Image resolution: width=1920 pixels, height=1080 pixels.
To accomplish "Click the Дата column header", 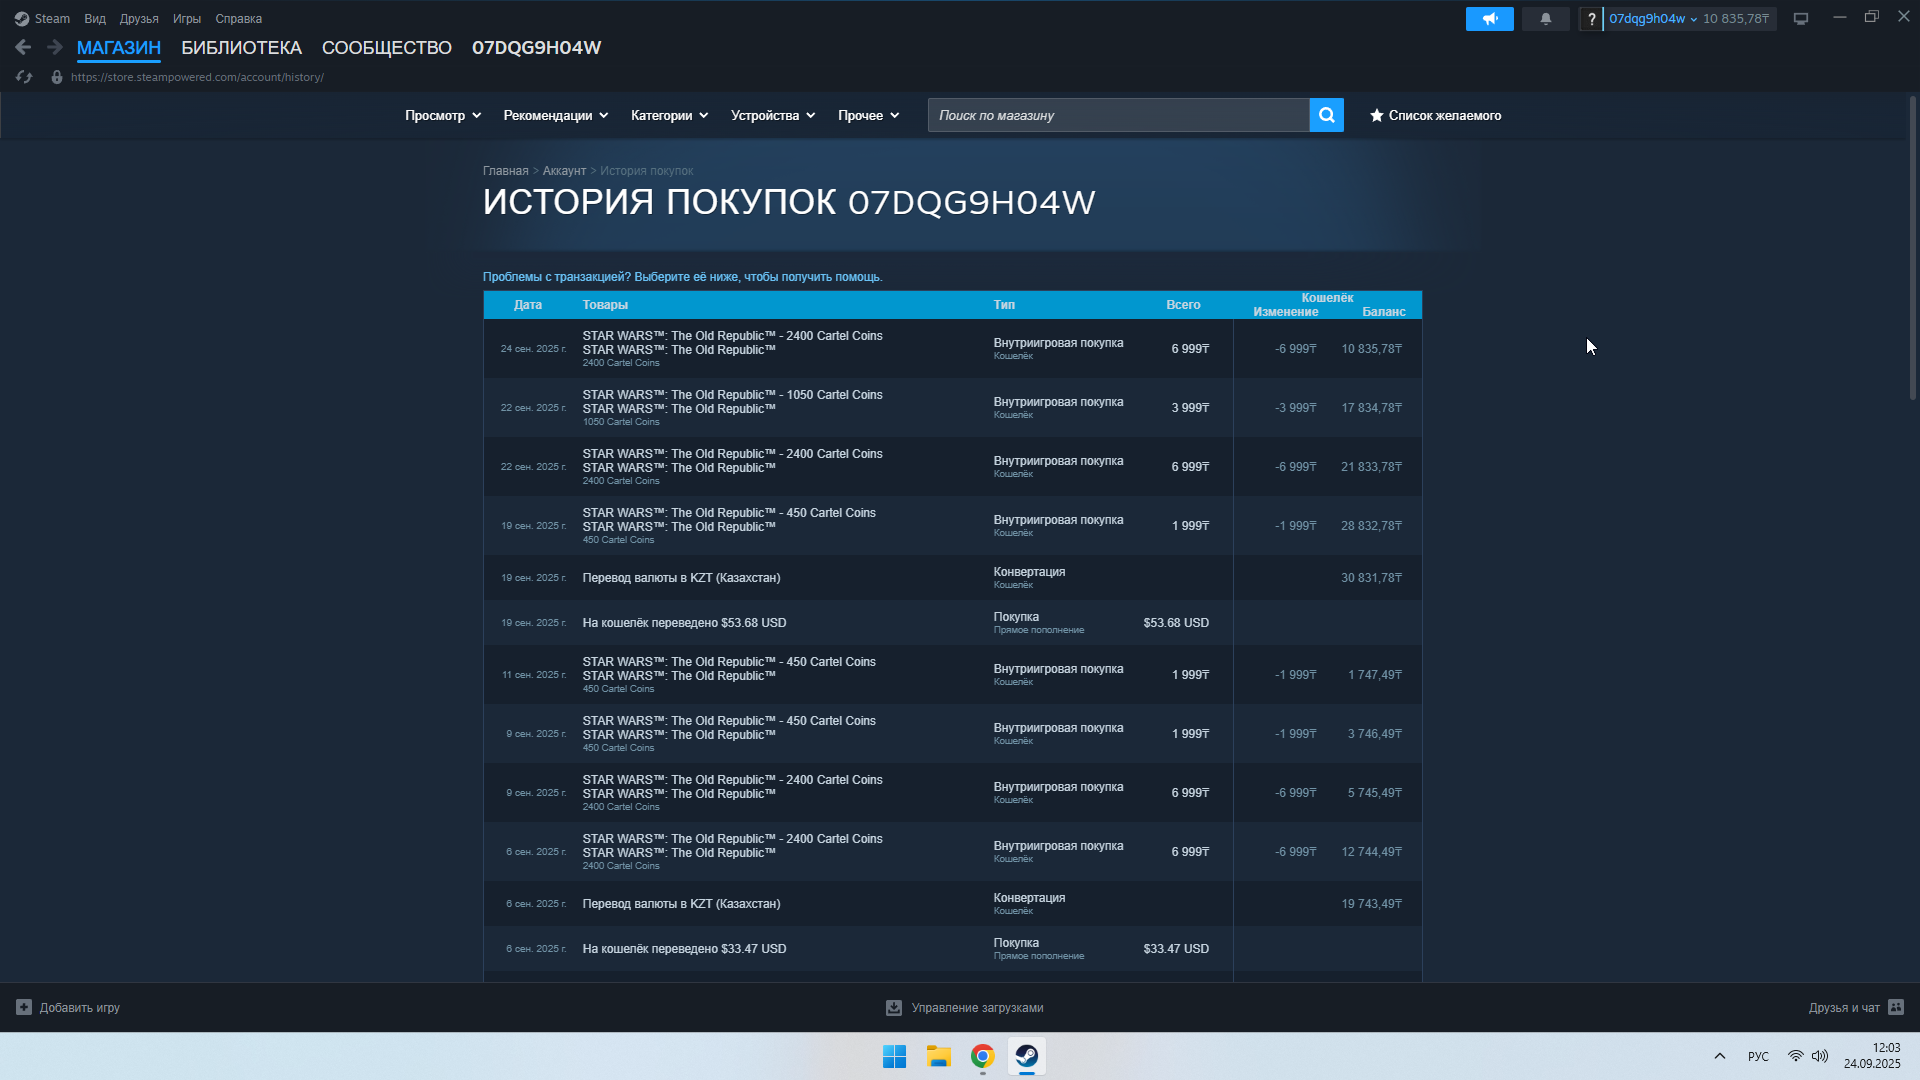I will (x=528, y=305).
